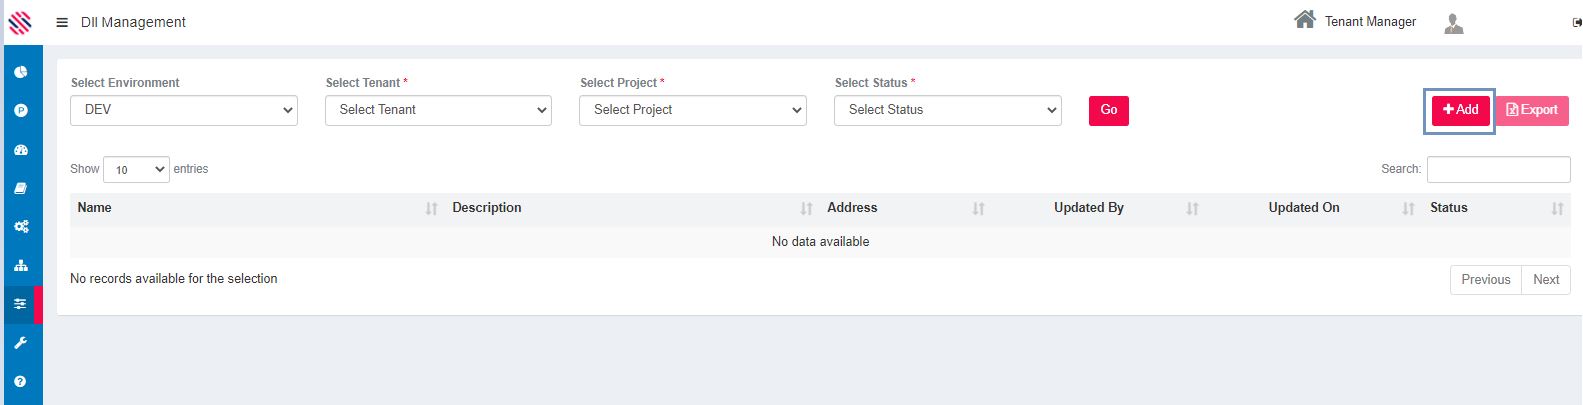Click the Export button
The image size is (1583, 405).
1532,110
